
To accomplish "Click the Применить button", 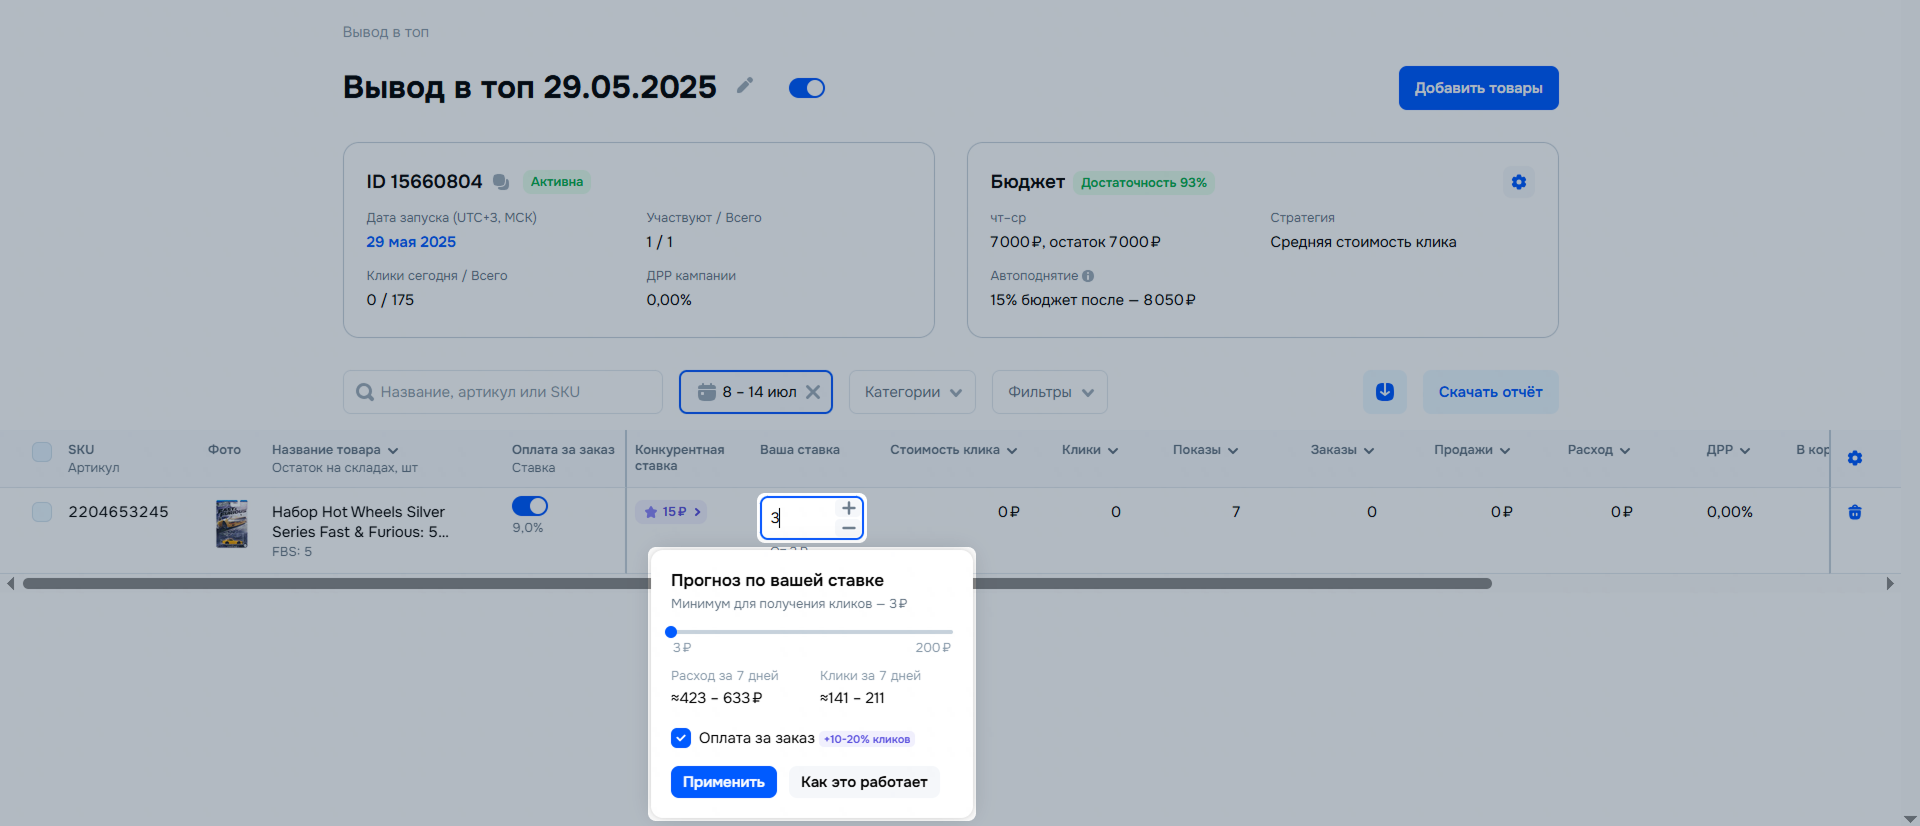I will (723, 782).
